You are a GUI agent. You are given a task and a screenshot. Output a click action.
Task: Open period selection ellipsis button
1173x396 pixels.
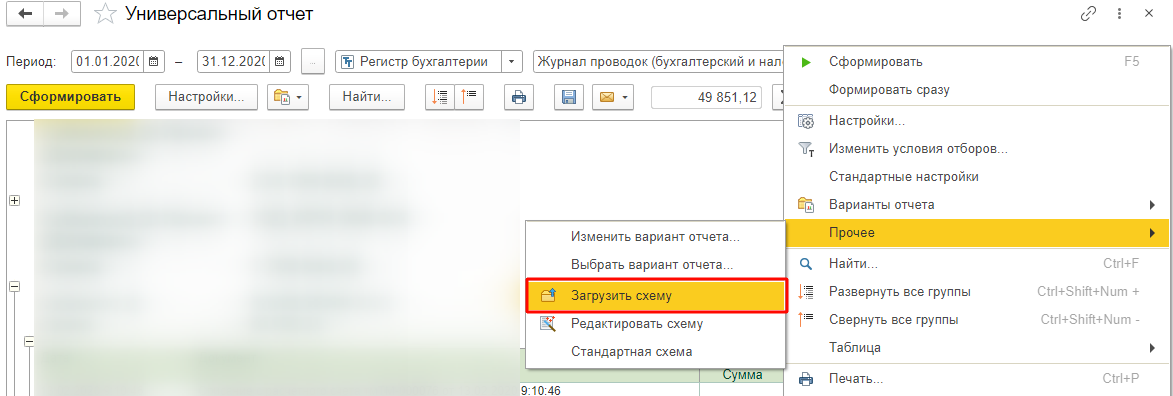pos(313,62)
